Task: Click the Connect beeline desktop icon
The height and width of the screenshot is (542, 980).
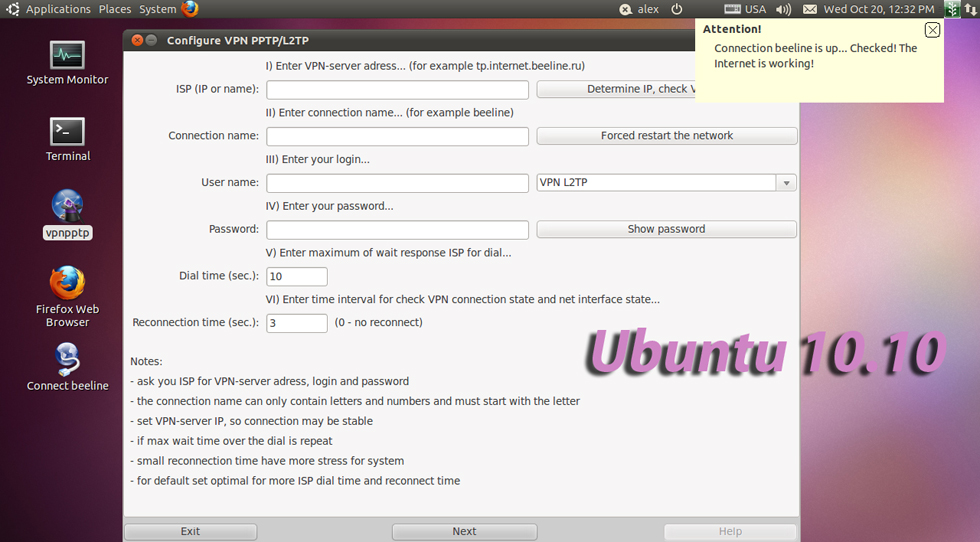Action: click(x=67, y=367)
